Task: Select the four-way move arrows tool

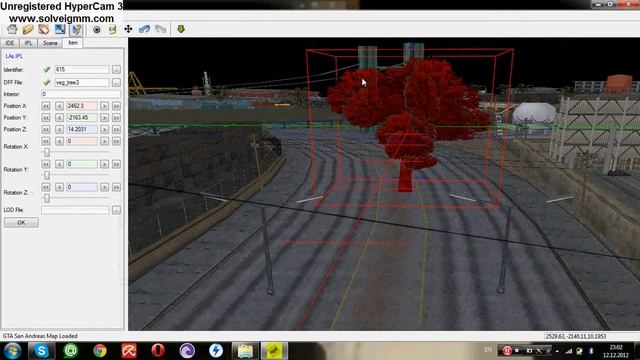Action: pos(128,29)
